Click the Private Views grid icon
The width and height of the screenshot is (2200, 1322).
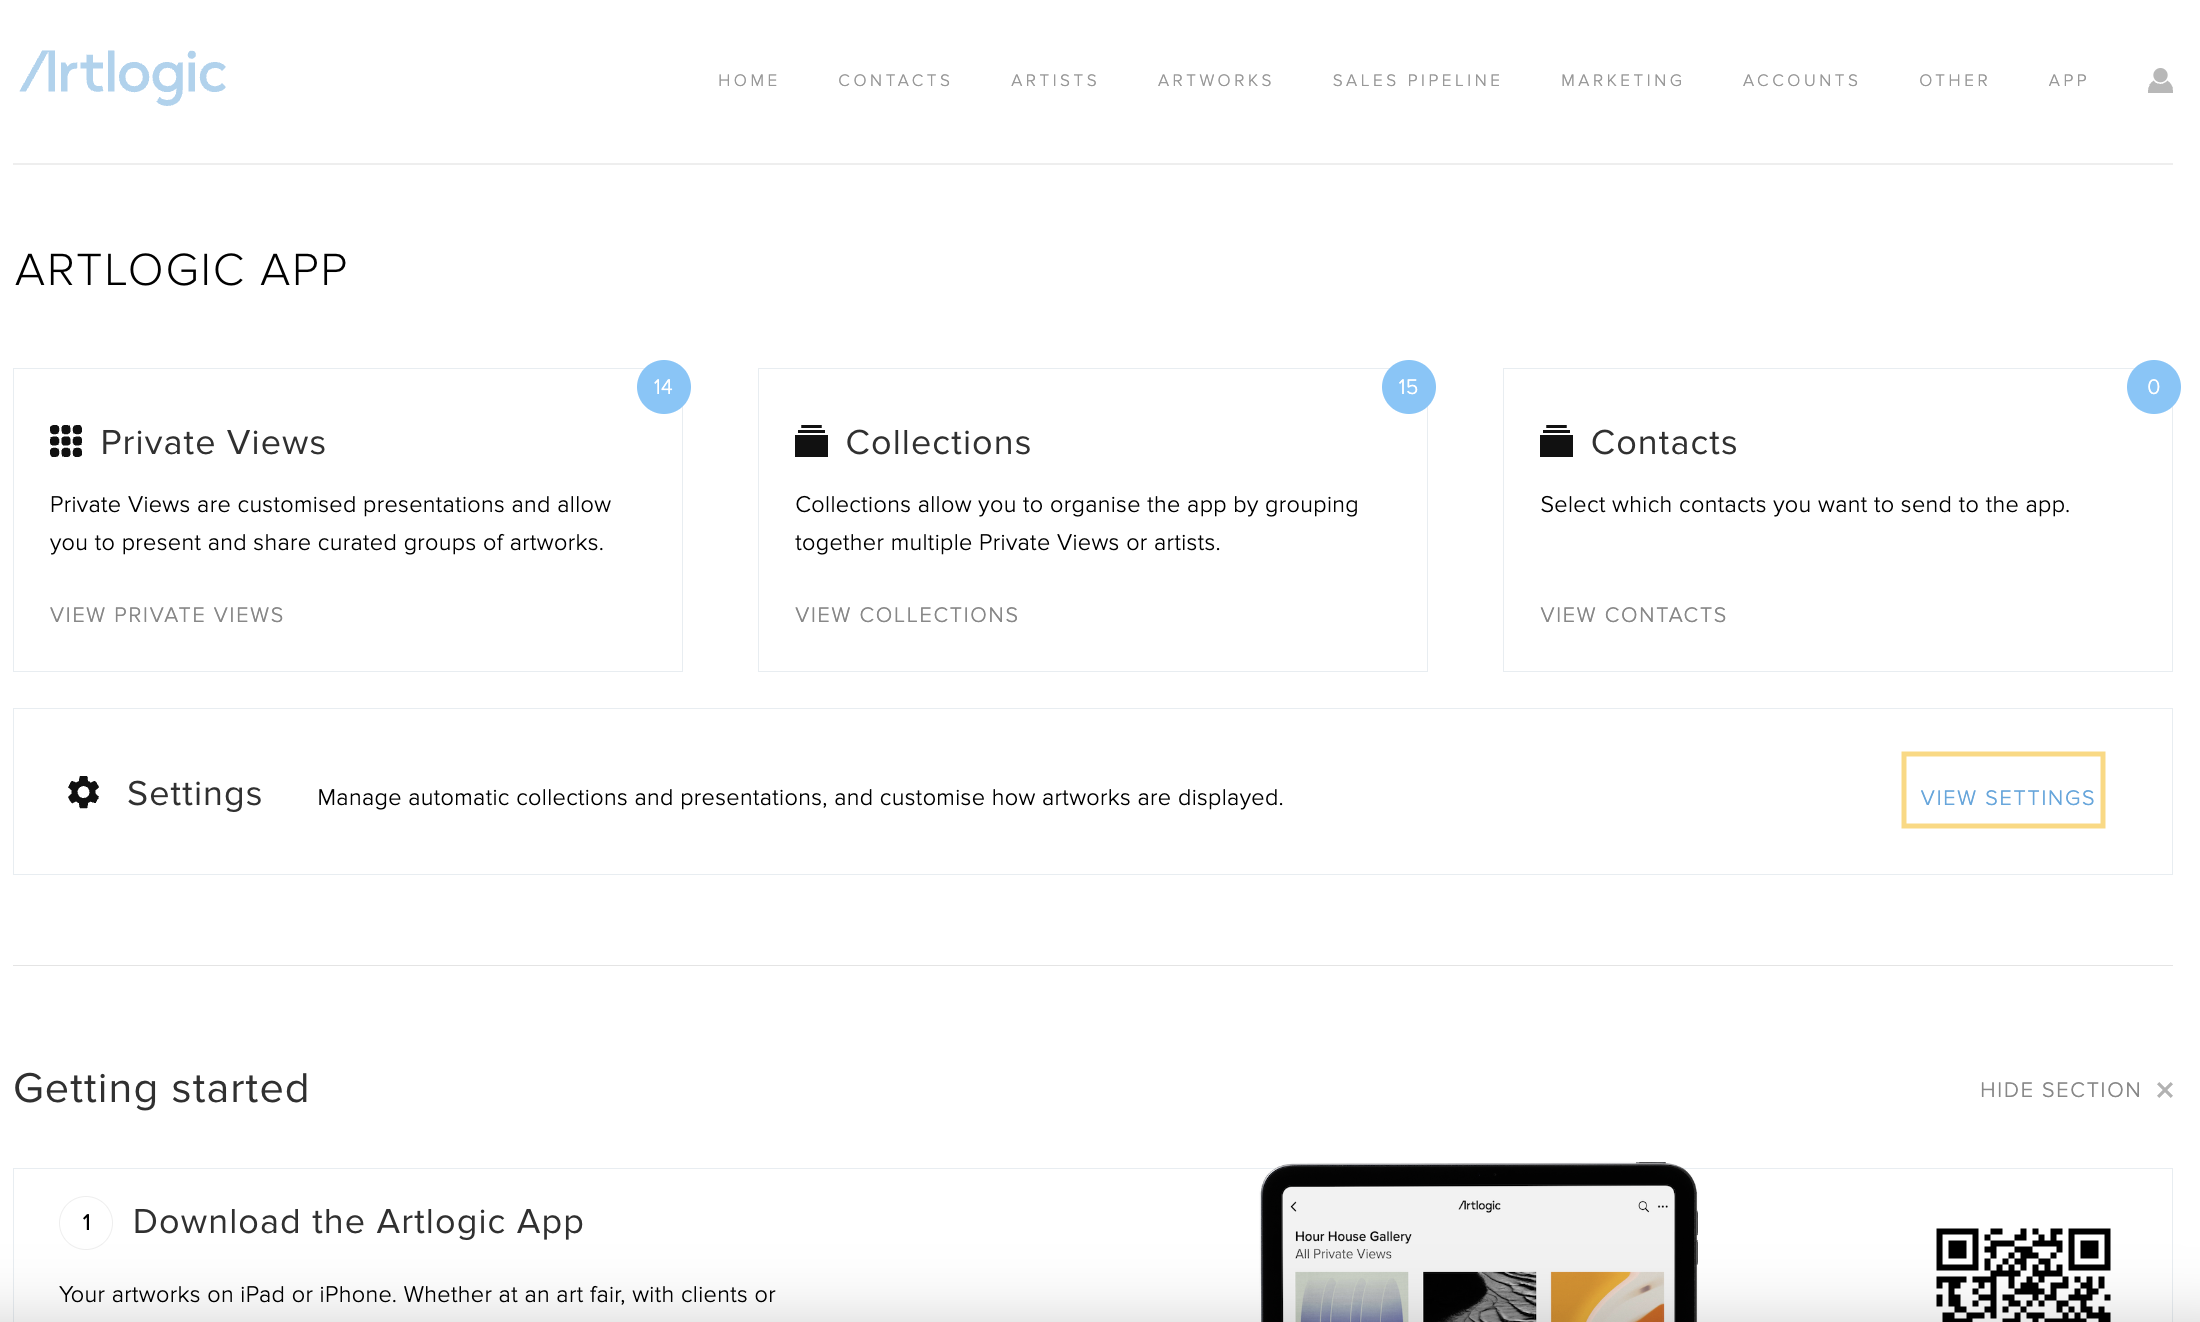(66, 441)
